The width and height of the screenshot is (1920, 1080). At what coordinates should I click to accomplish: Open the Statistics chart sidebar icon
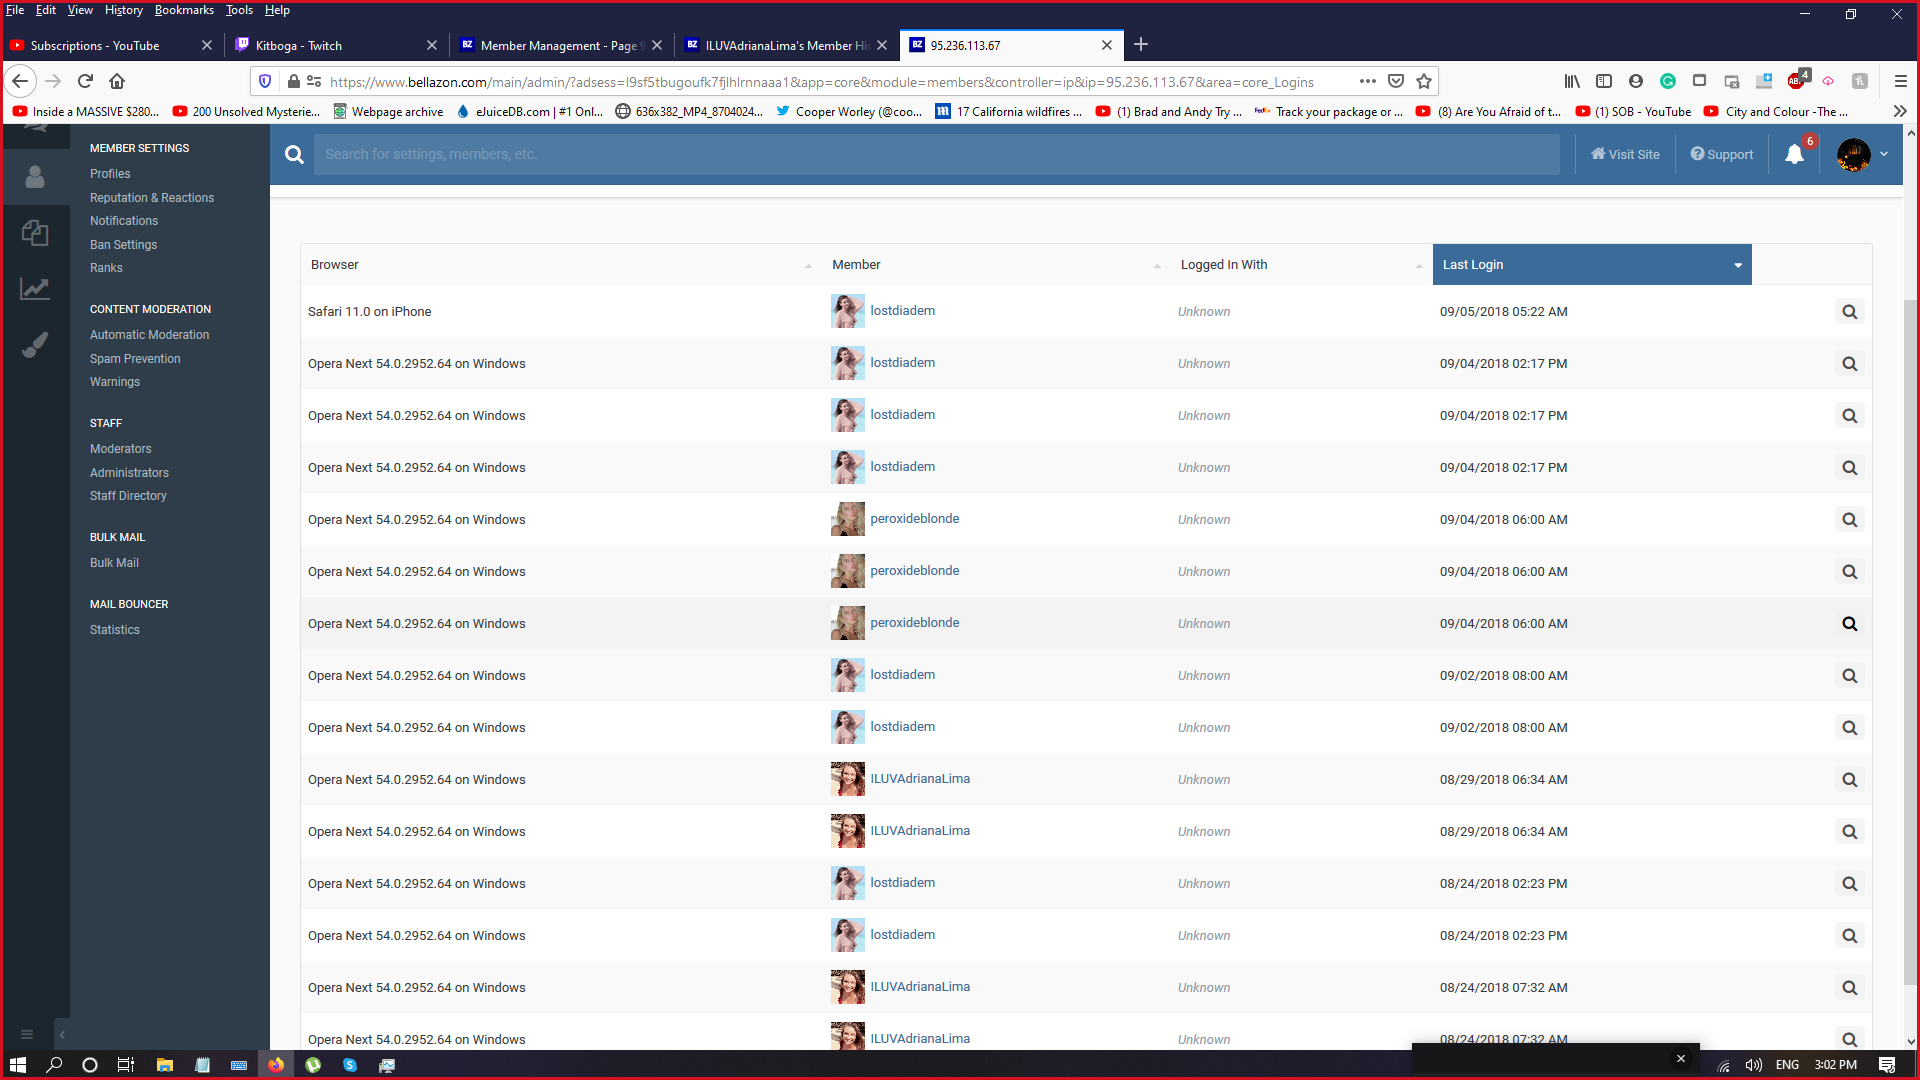tap(35, 289)
